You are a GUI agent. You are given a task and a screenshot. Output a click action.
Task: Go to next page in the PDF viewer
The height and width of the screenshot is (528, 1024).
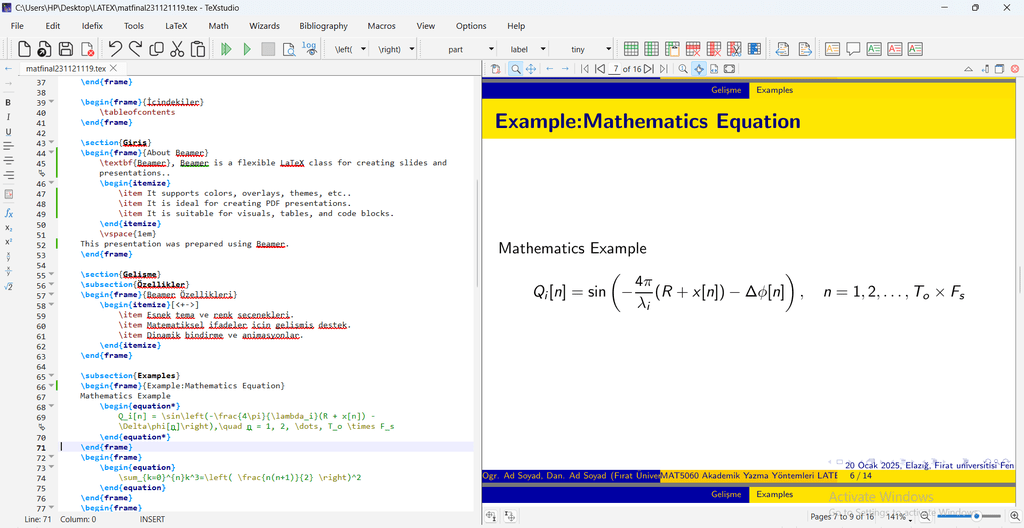pyautogui.click(x=648, y=69)
